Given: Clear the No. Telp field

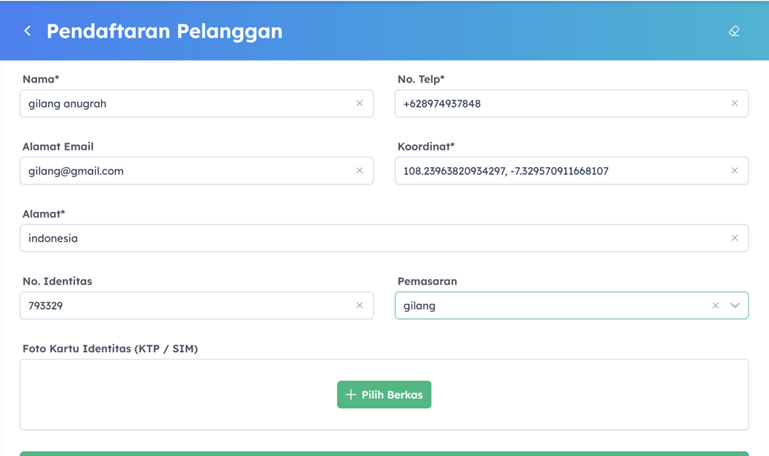Looking at the screenshot, I should [734, 103].
